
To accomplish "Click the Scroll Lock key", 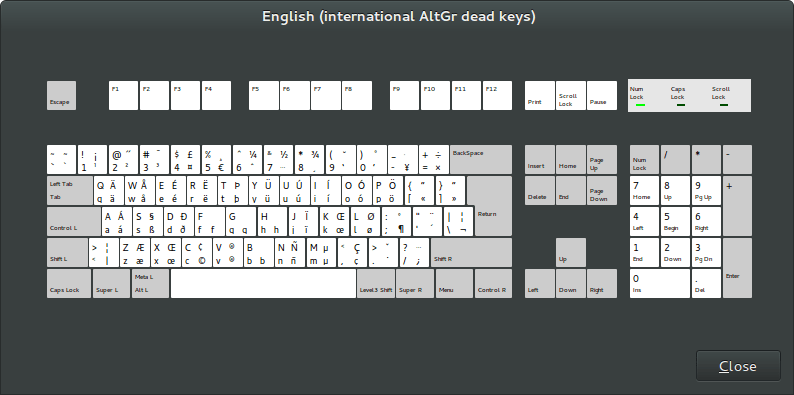I will pyautogui.click(x=571, y=95).
